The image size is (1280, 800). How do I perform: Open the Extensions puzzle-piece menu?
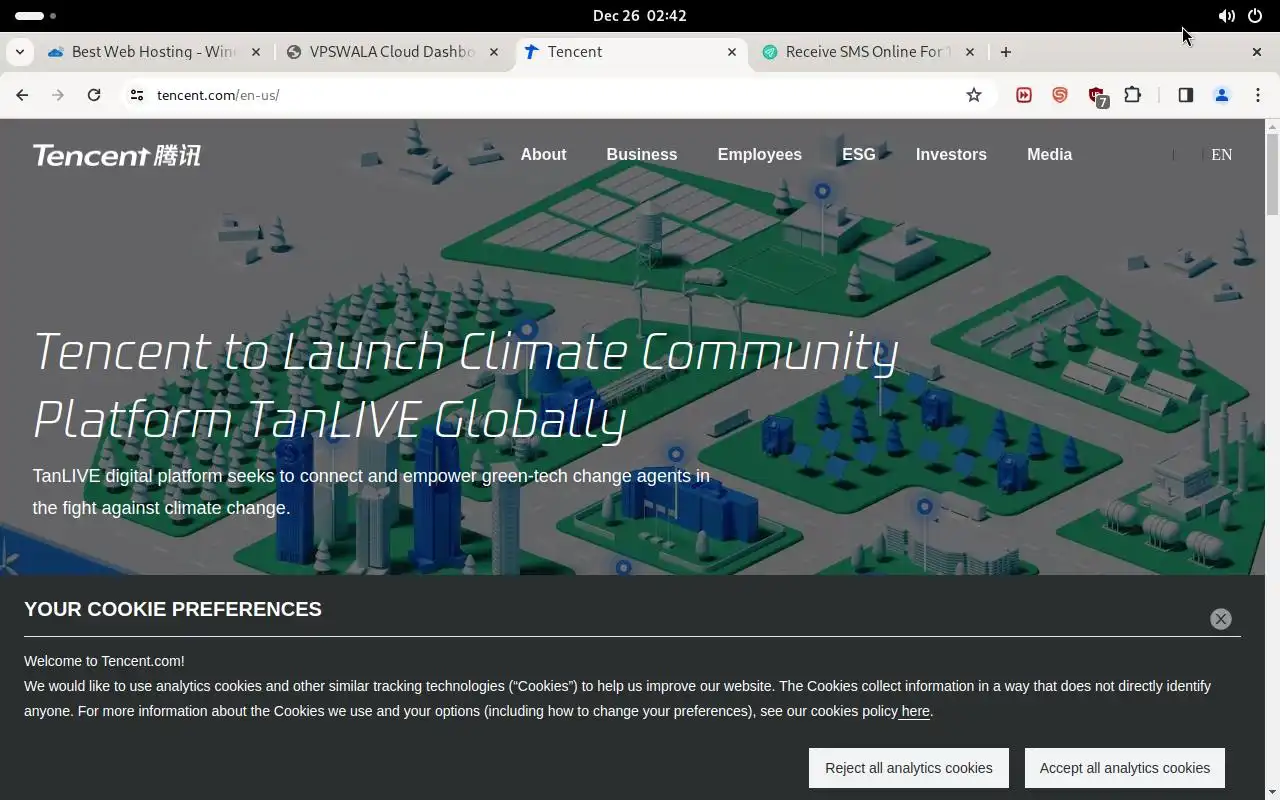[x=1133, y=95]
